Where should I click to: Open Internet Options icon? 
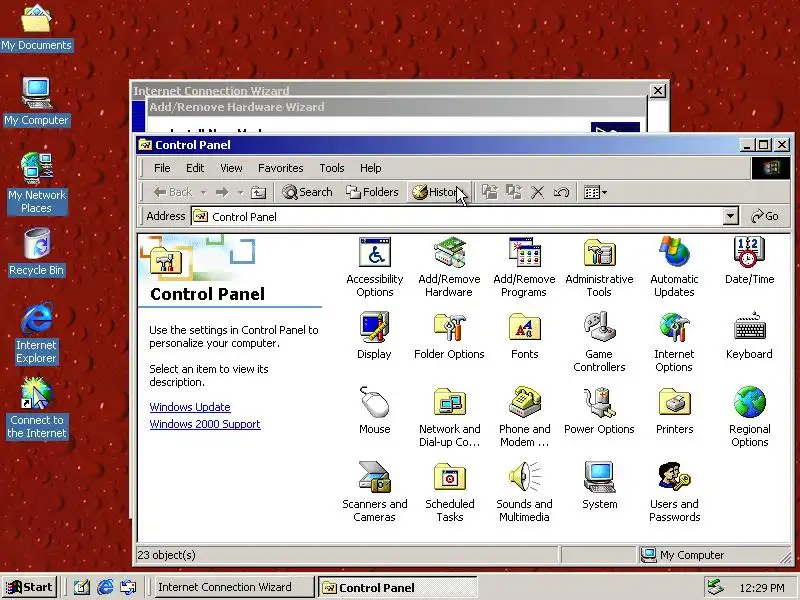[674, 342]
